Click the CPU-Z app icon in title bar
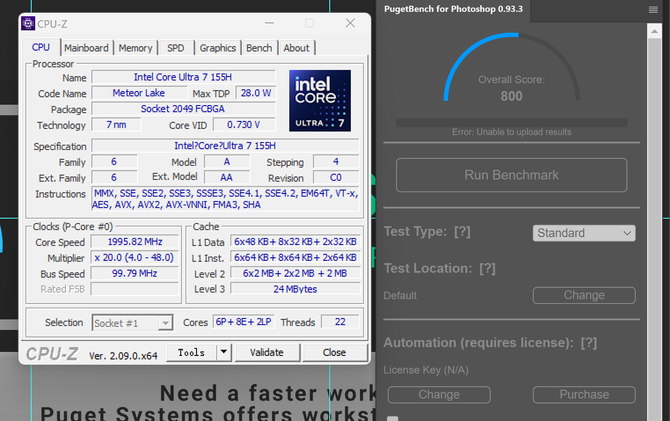This screenshot has height=421, width=670. [28, 24]
